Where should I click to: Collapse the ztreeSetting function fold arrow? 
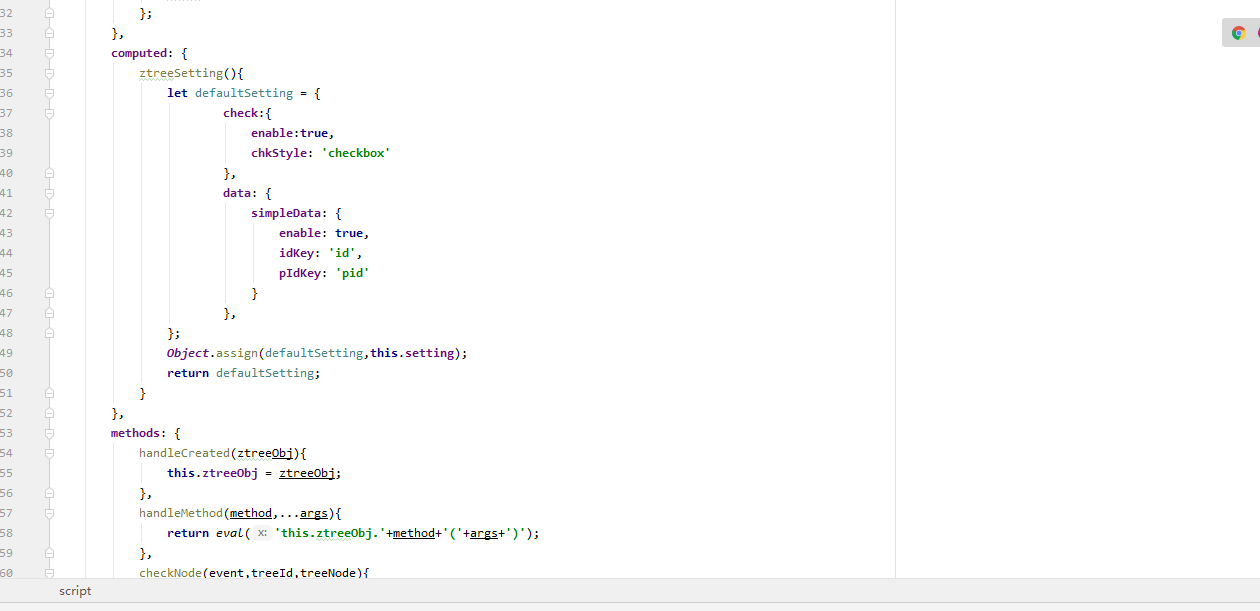(x=48, y=72)
